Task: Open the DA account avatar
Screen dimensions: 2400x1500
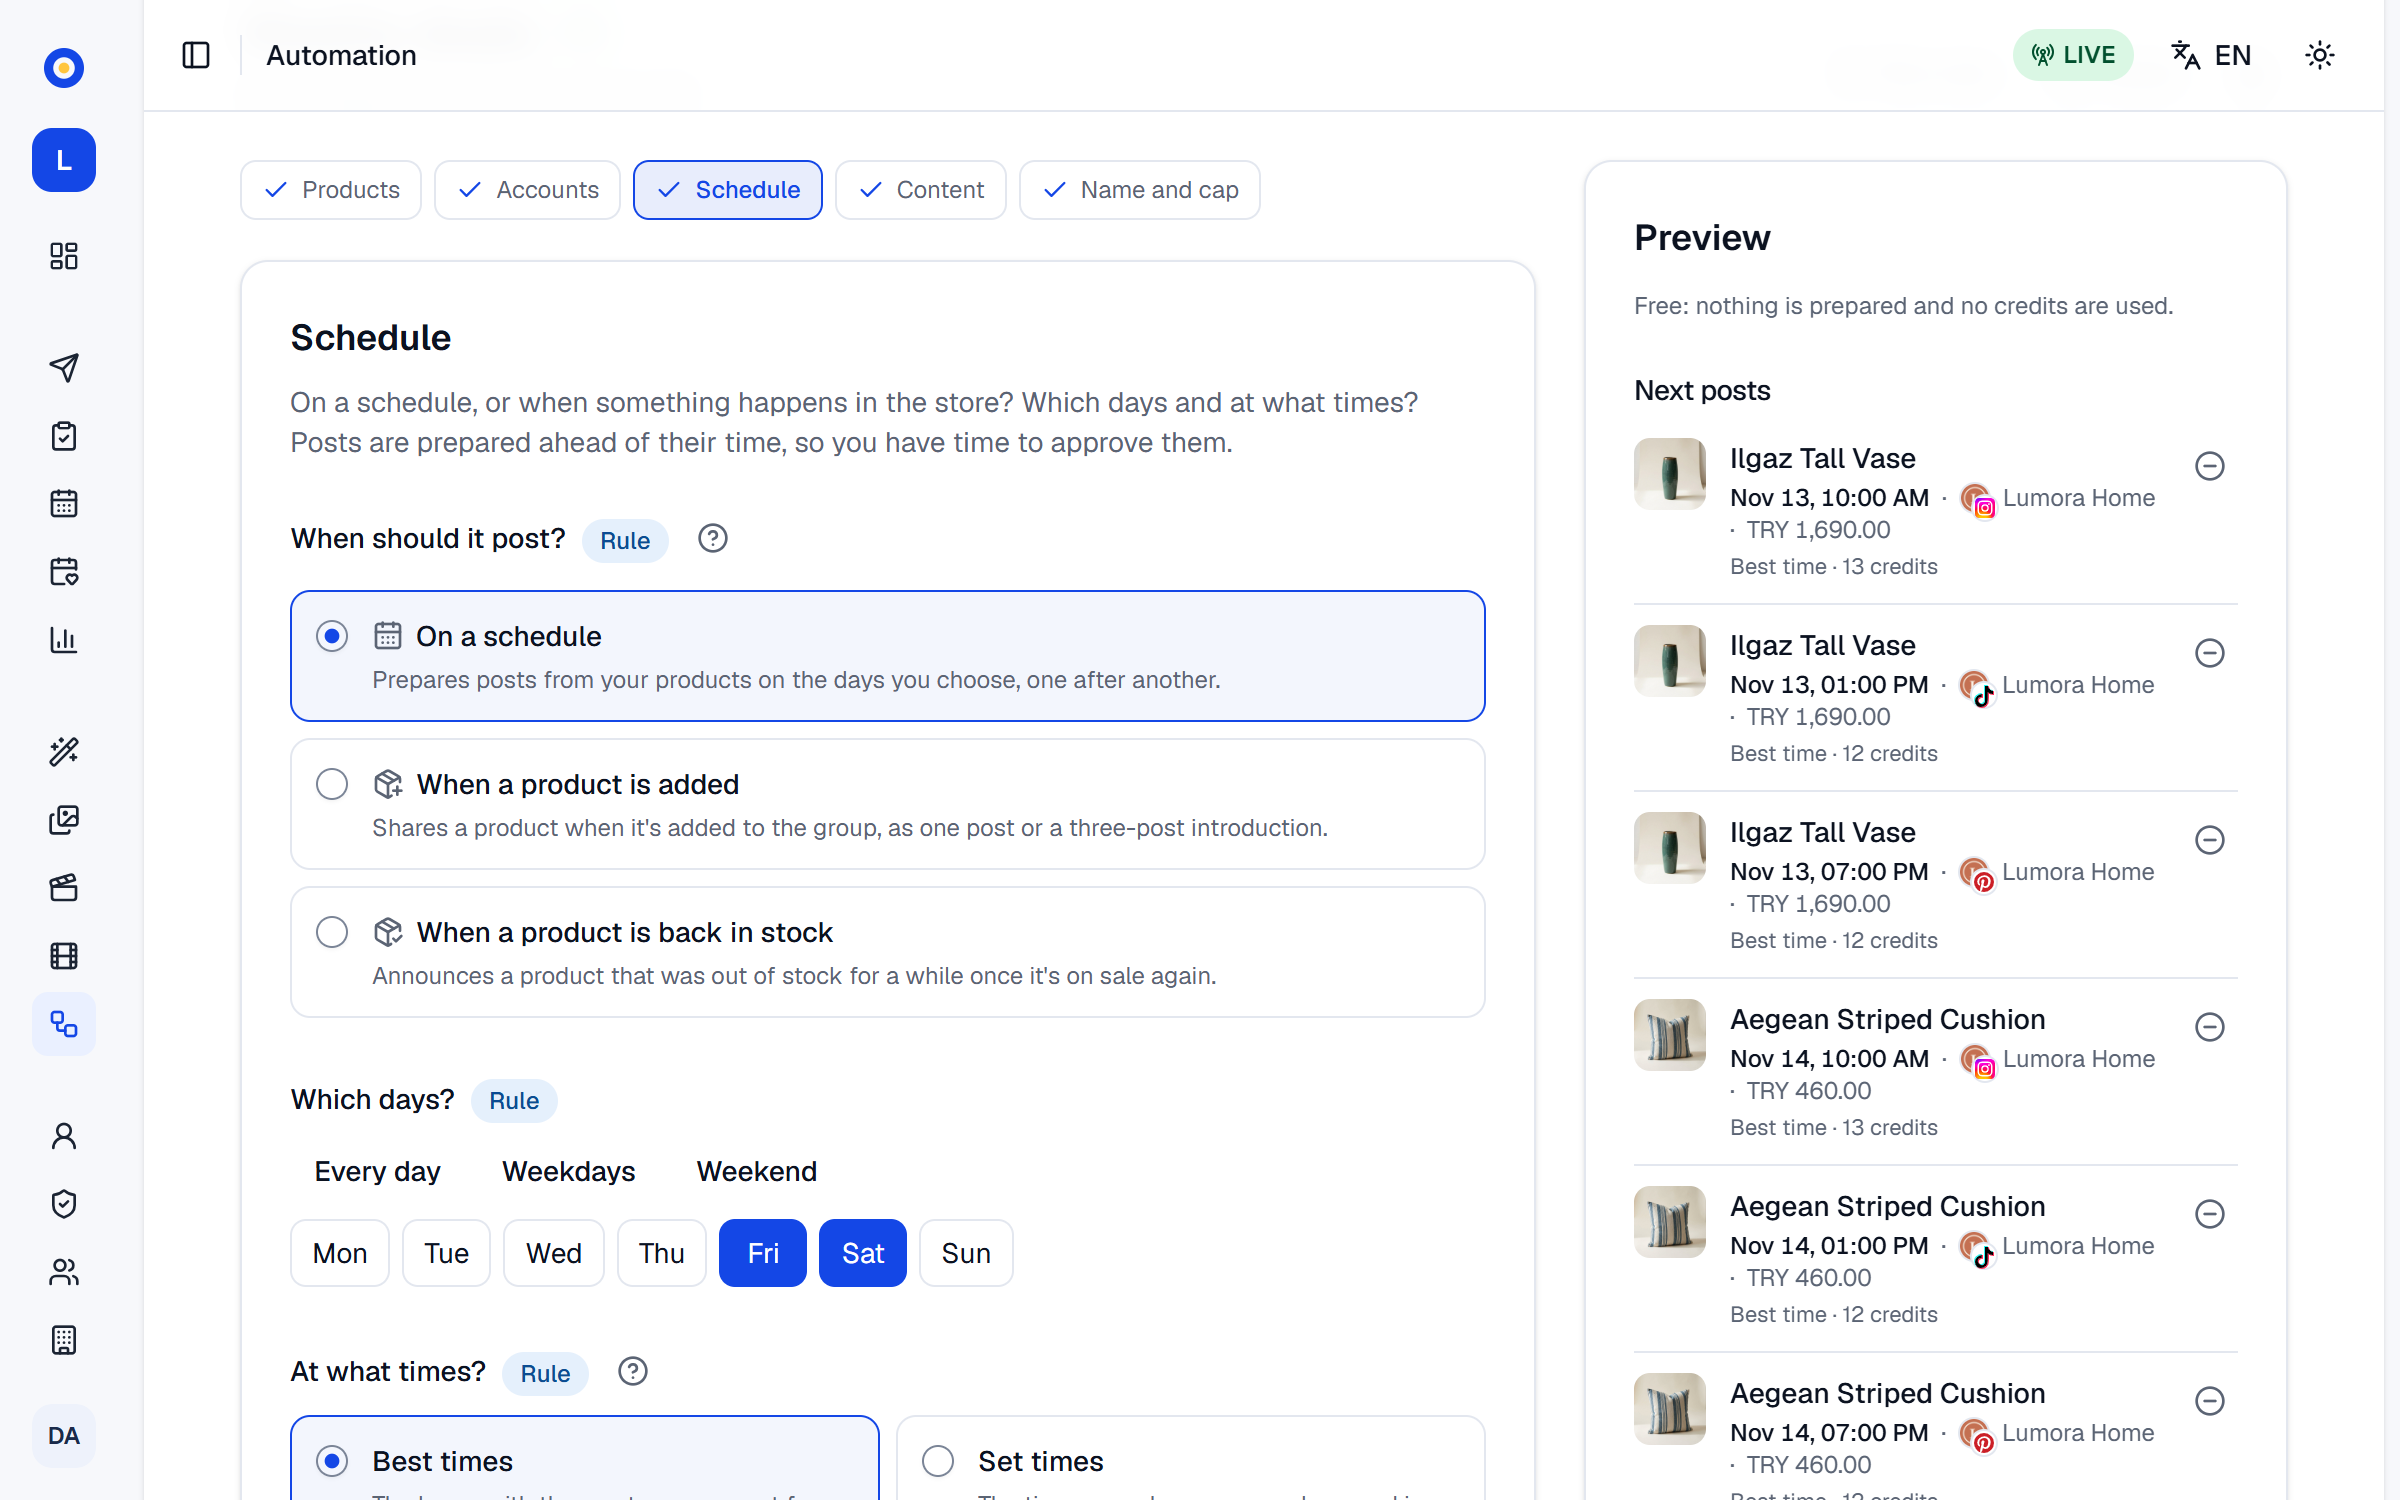Action: click(x=64, y=1436)
